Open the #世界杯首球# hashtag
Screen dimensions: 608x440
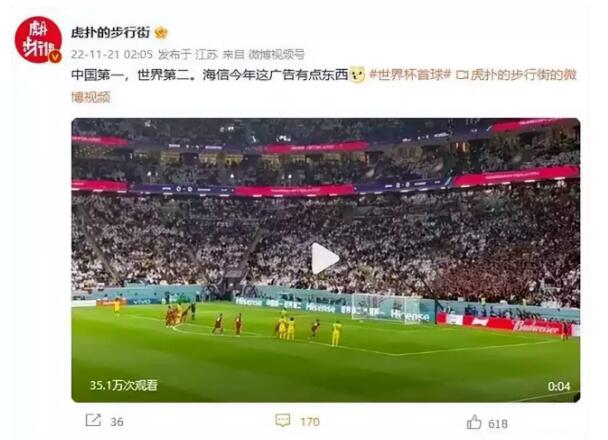pyautogui.click(x=409, y=74)
